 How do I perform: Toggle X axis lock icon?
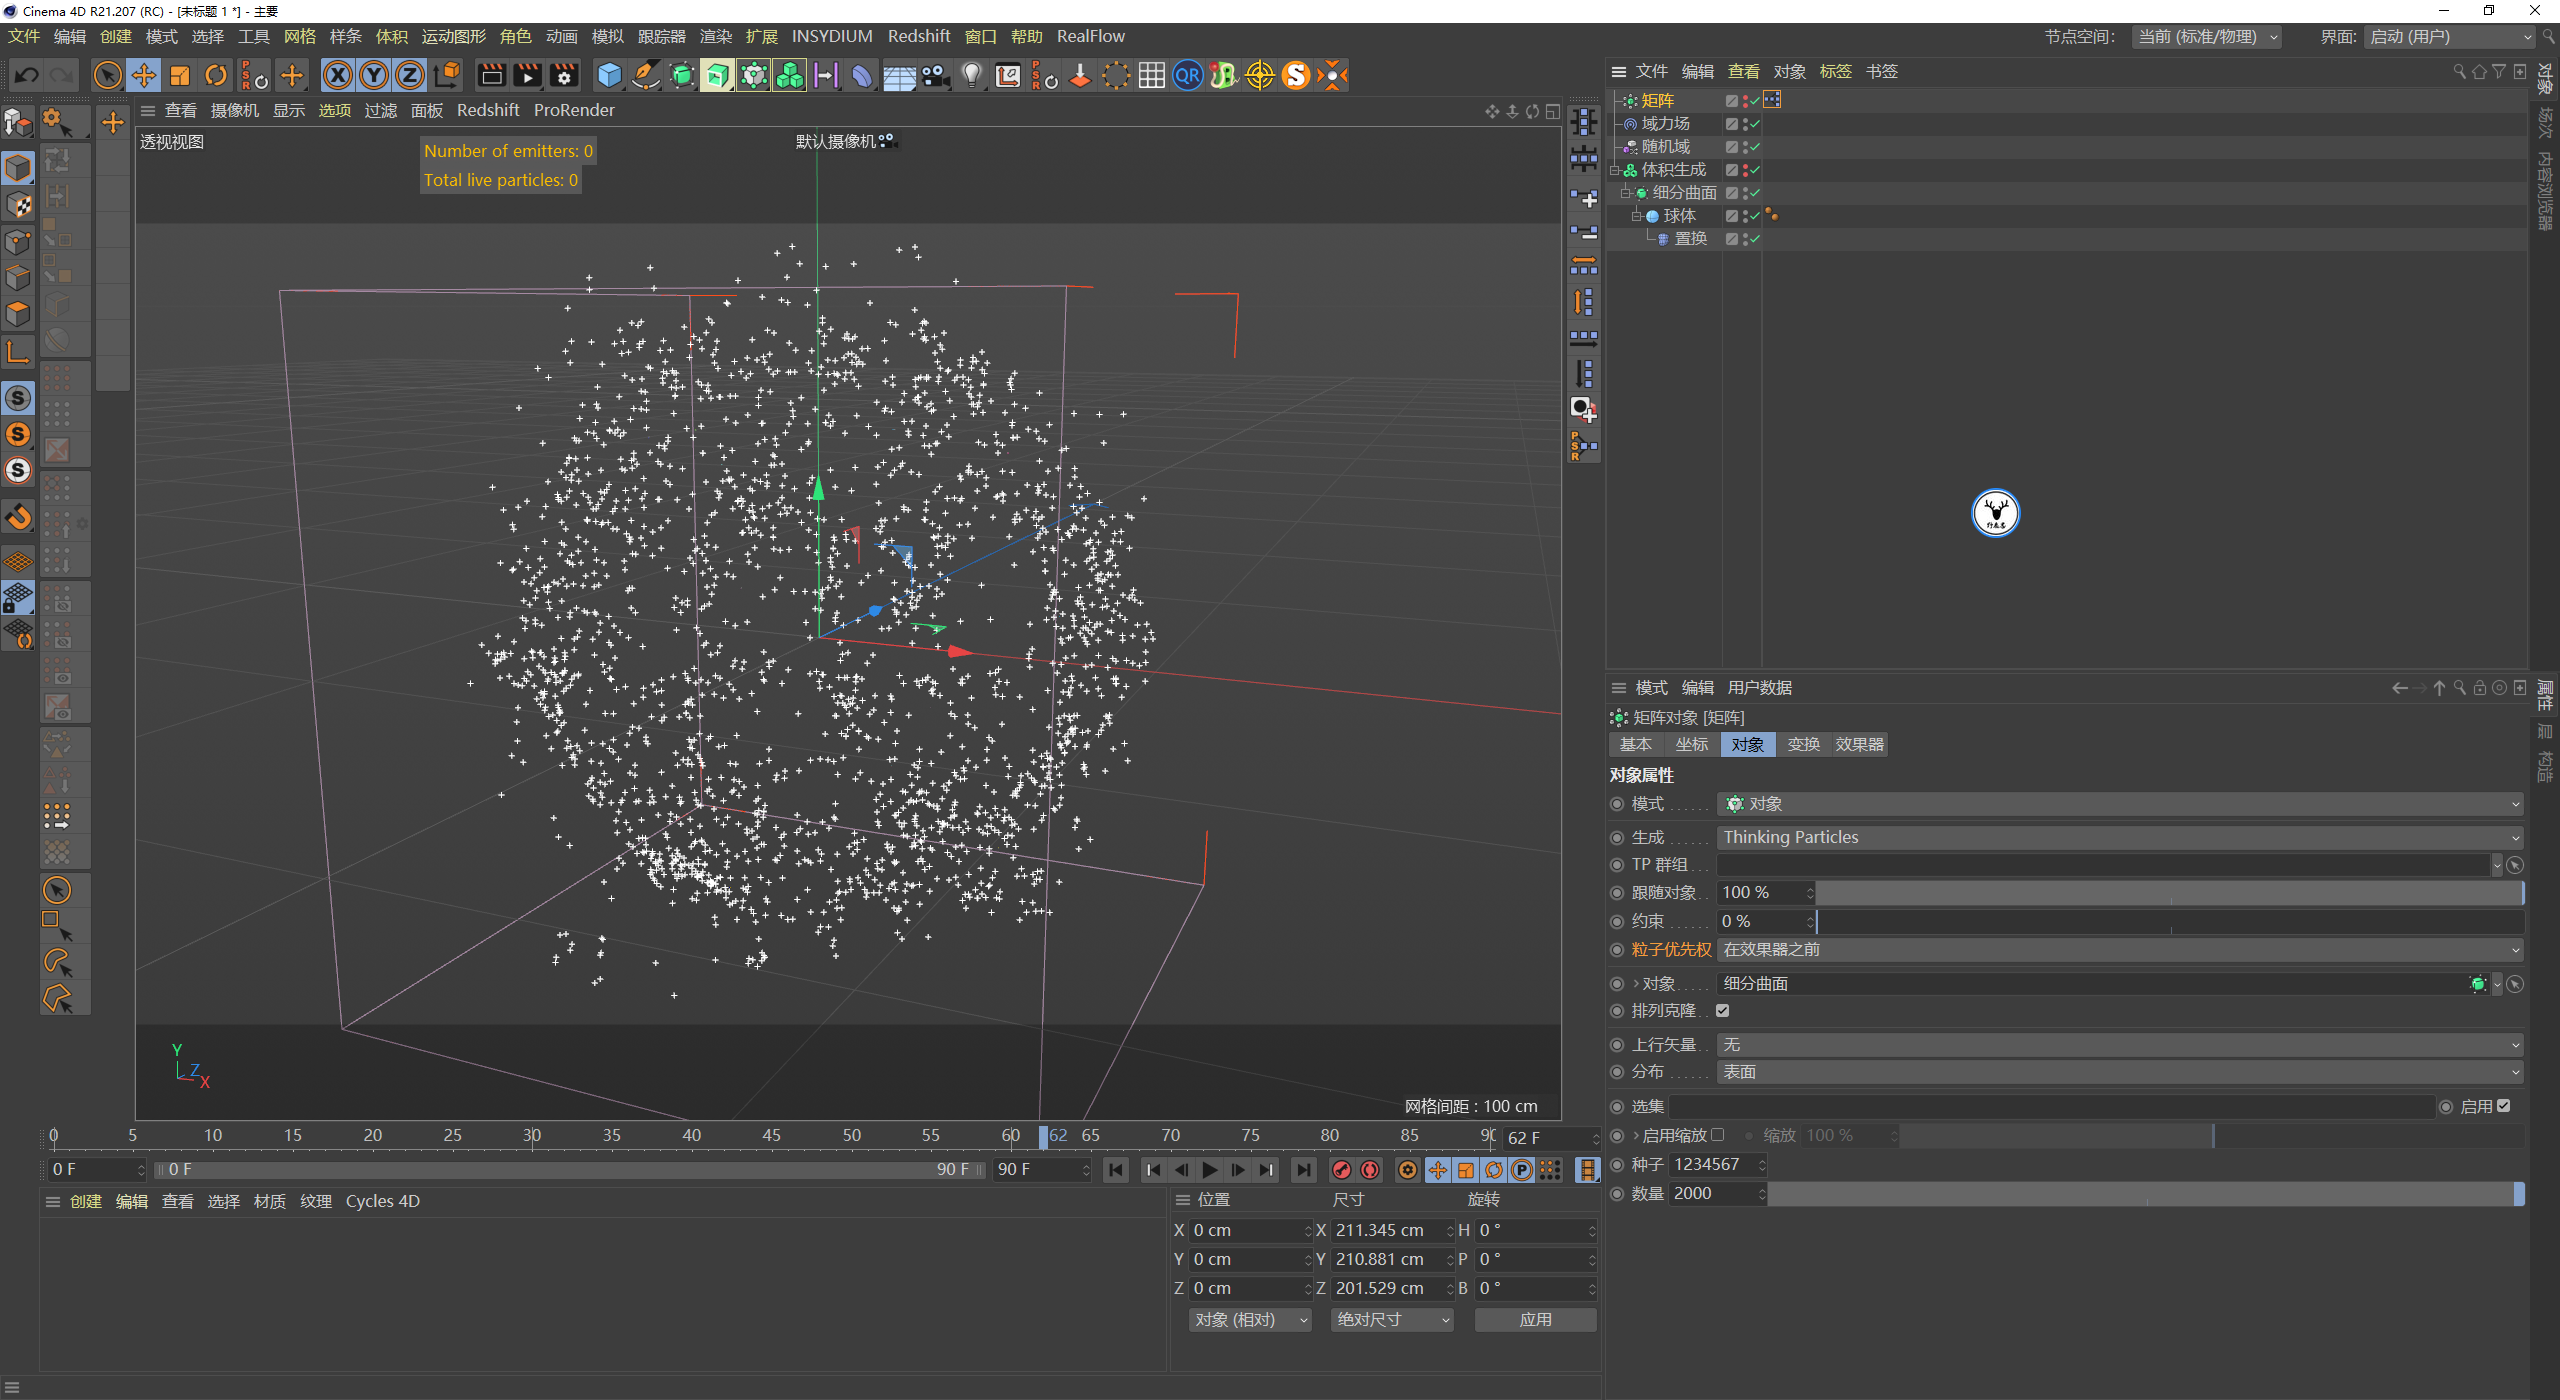(338, 75)
